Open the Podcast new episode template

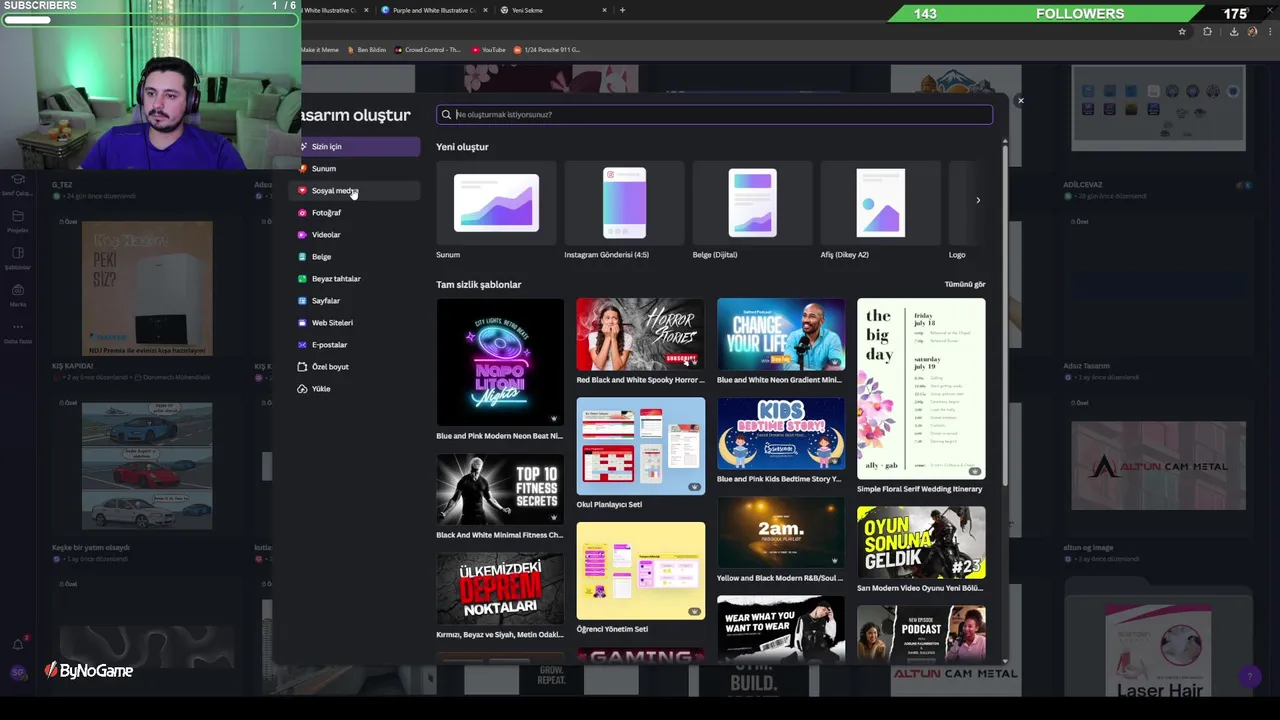coord(921,634)
